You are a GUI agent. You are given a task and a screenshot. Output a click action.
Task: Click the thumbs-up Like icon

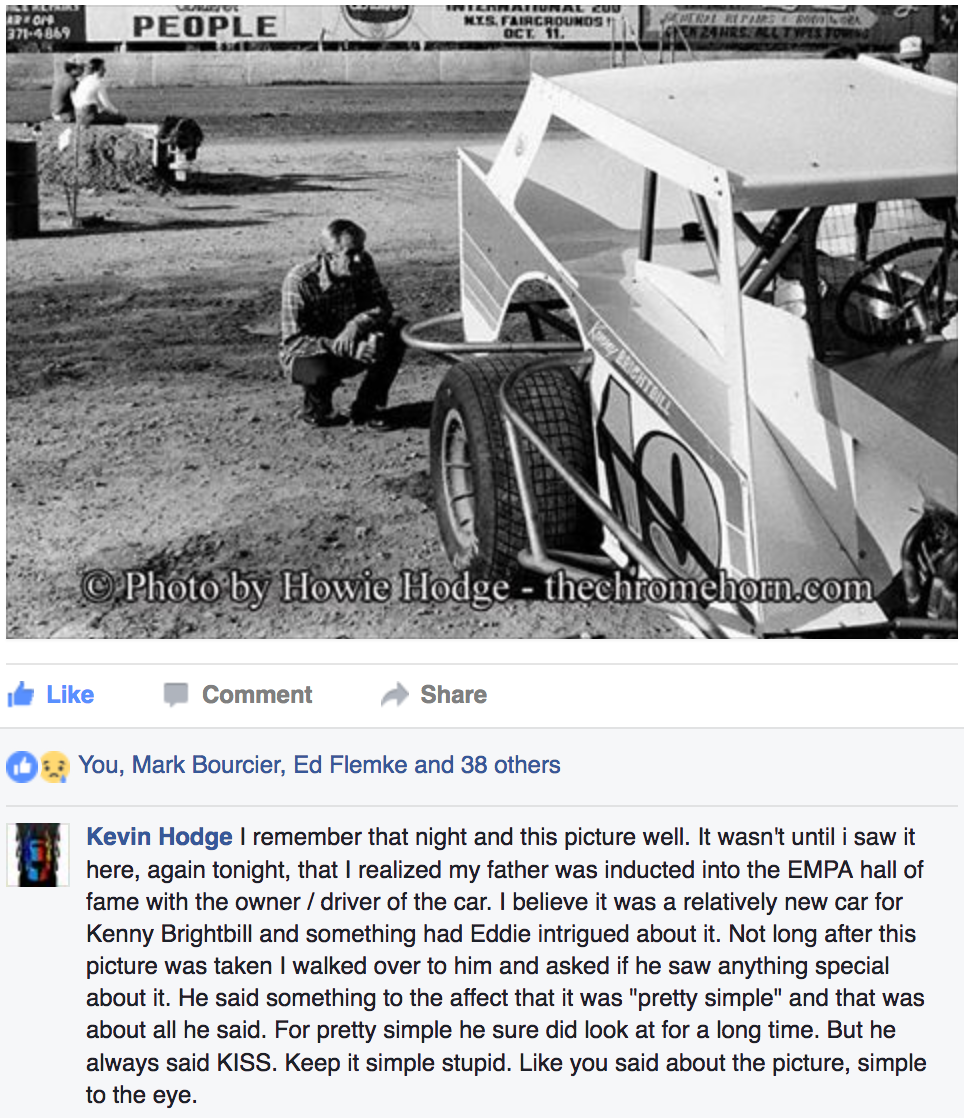(x=21, y=694)
